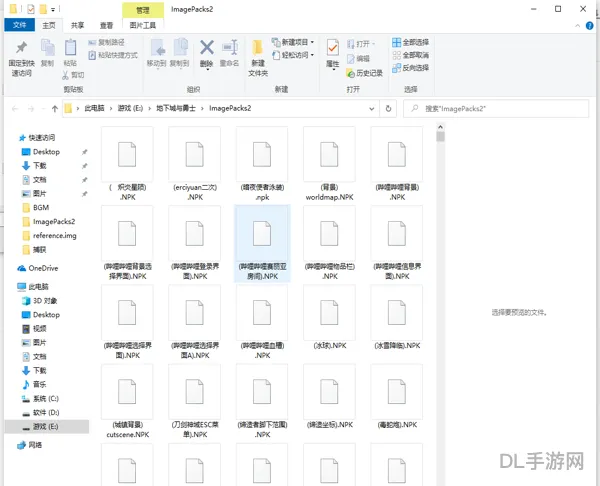Click Paste Shortcut (粘贴快捷方式) icon
600x486 pixels.
(x=92, y=55)
